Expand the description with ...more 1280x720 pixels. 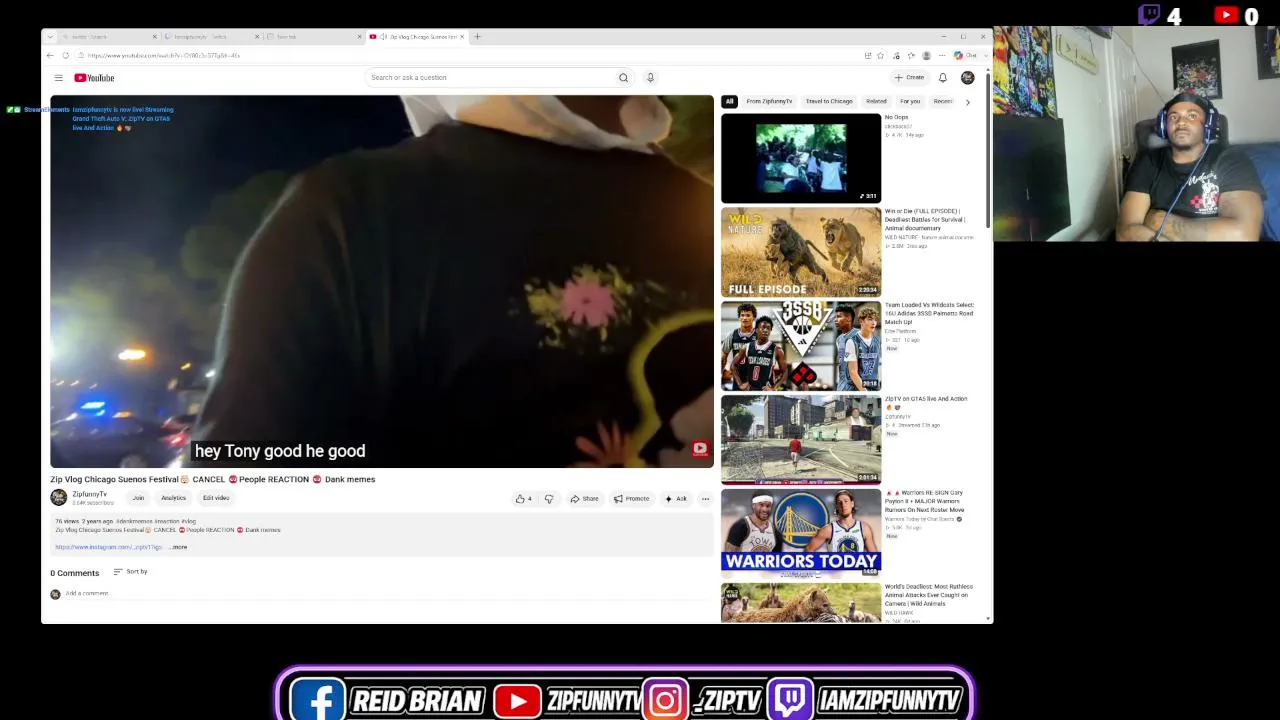pyautogui.click(x=179, y=547)
